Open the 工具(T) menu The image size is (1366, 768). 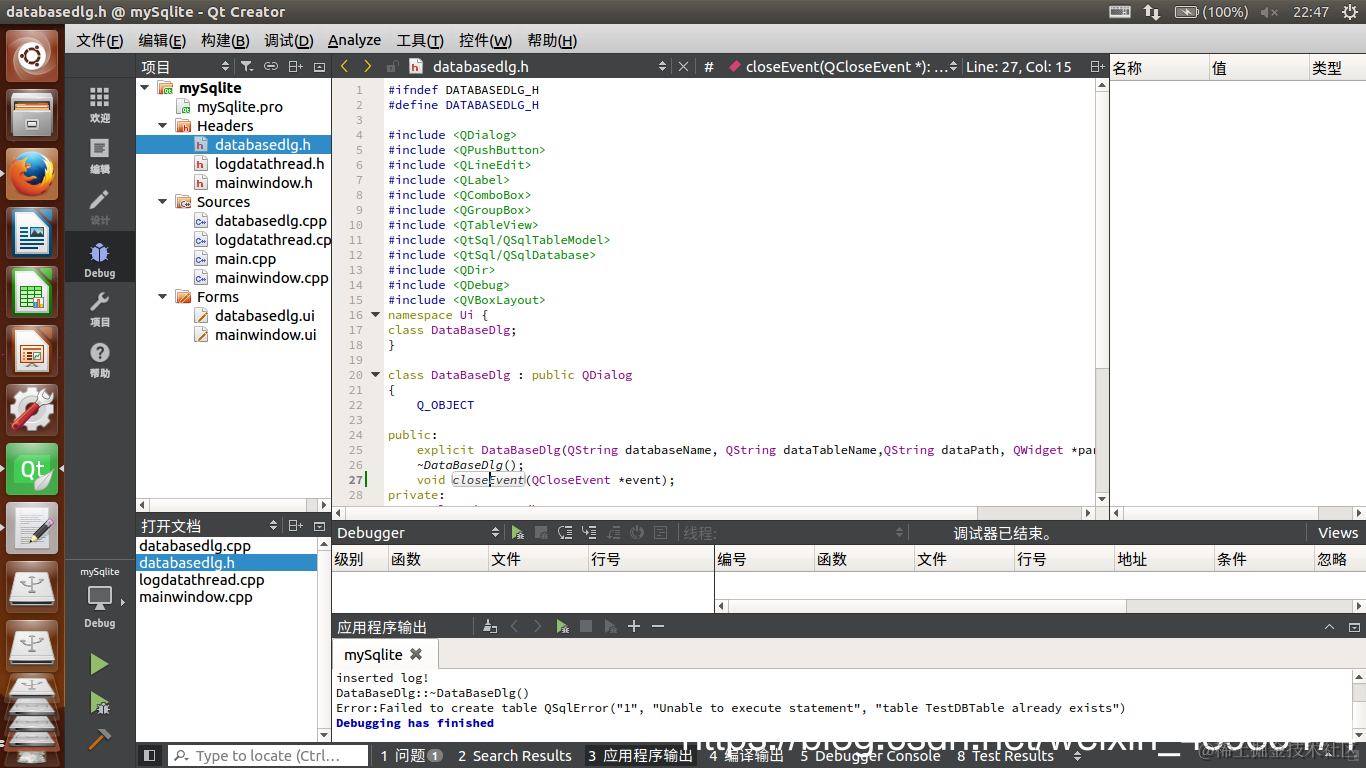pyautogui.click(x=420, y=40)
